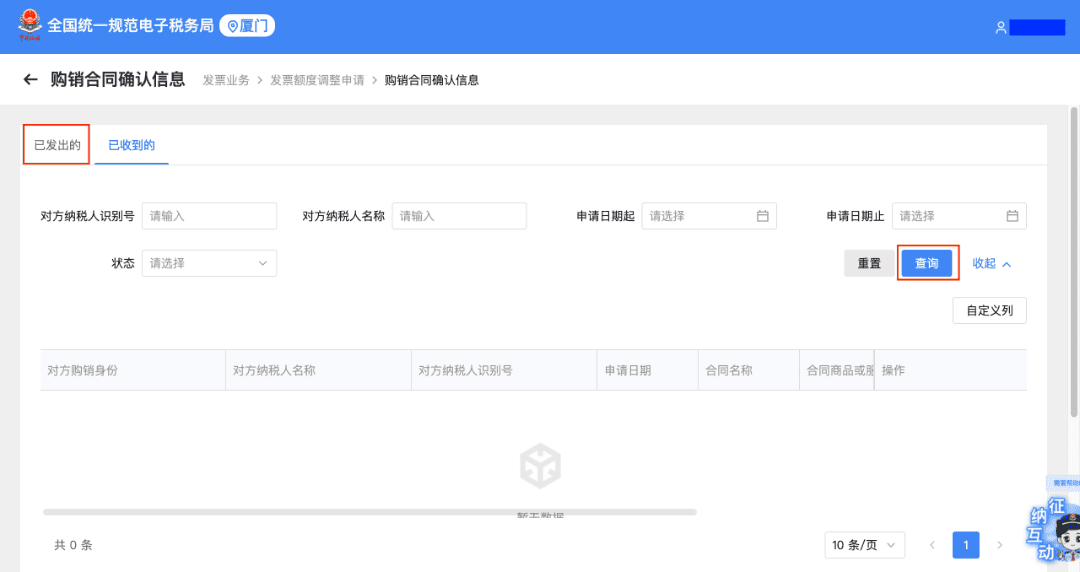
Task: Expand the 状态 dropdown
Action: pyautogui.click(x=209, y=263)
